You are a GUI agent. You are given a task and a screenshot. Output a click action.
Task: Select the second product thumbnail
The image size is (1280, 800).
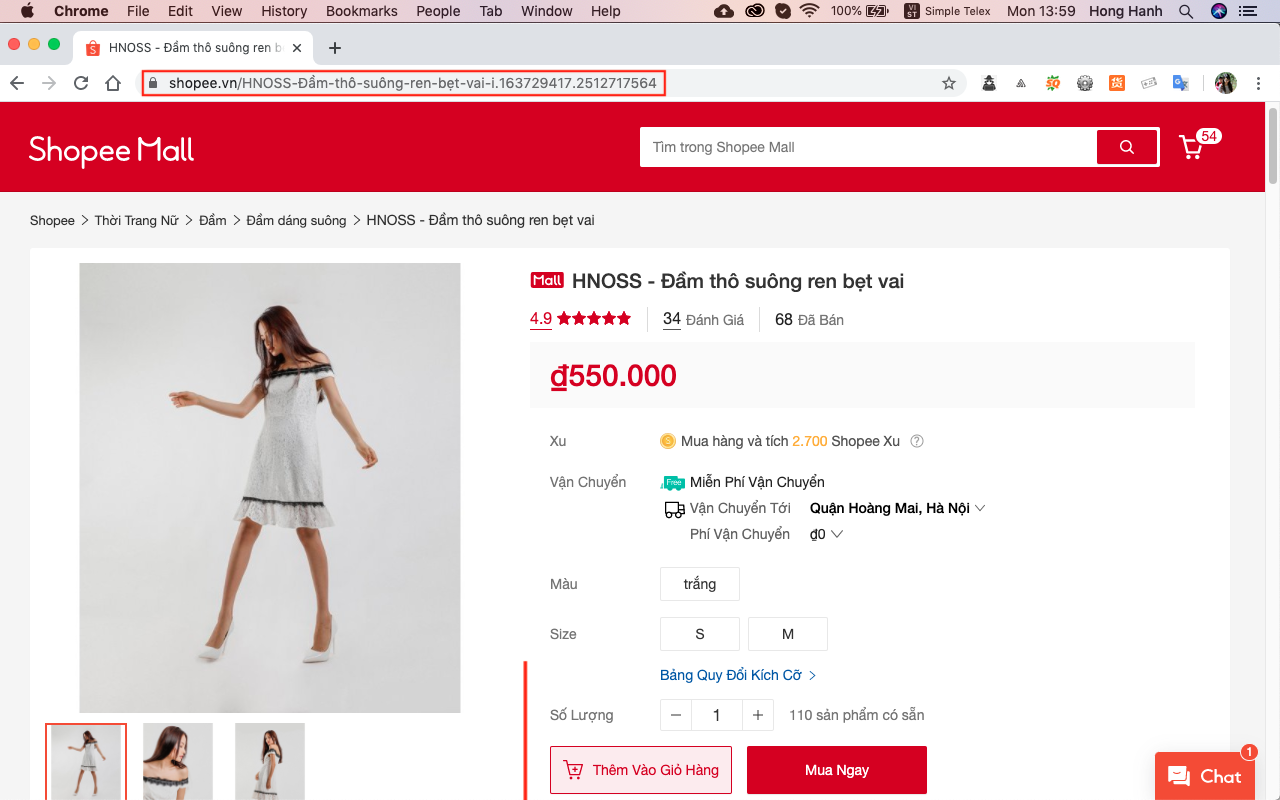click(x=178, y=761)
